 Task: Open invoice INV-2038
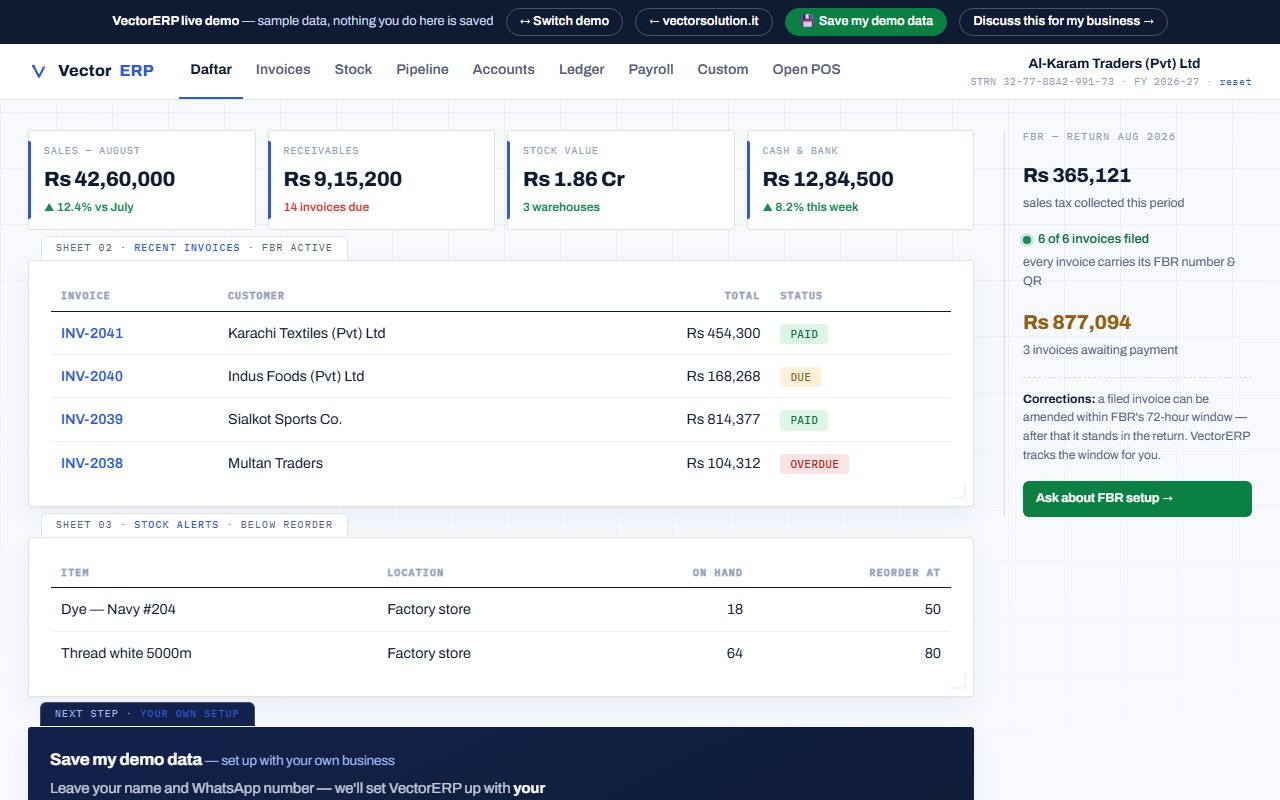click(92, 463)
